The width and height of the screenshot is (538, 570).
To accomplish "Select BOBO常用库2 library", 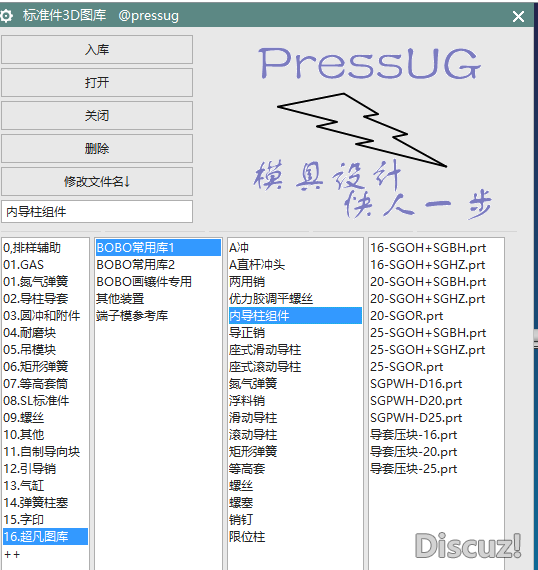I will [158, 265].
